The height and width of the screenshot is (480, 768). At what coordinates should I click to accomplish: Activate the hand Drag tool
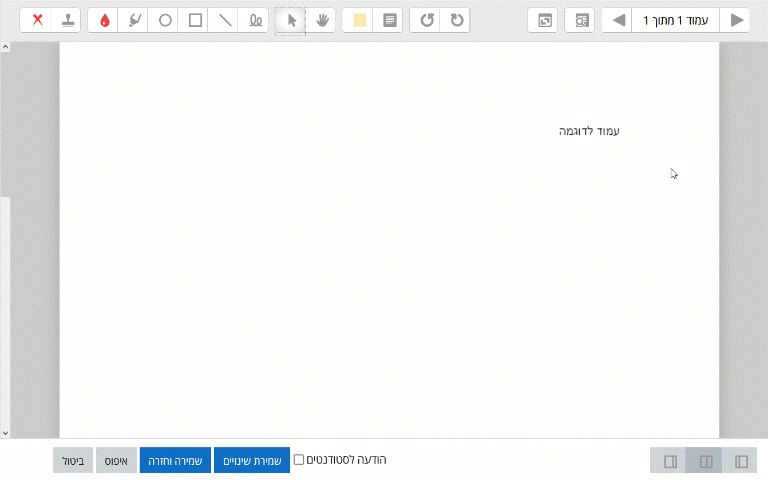coord(322,20)
